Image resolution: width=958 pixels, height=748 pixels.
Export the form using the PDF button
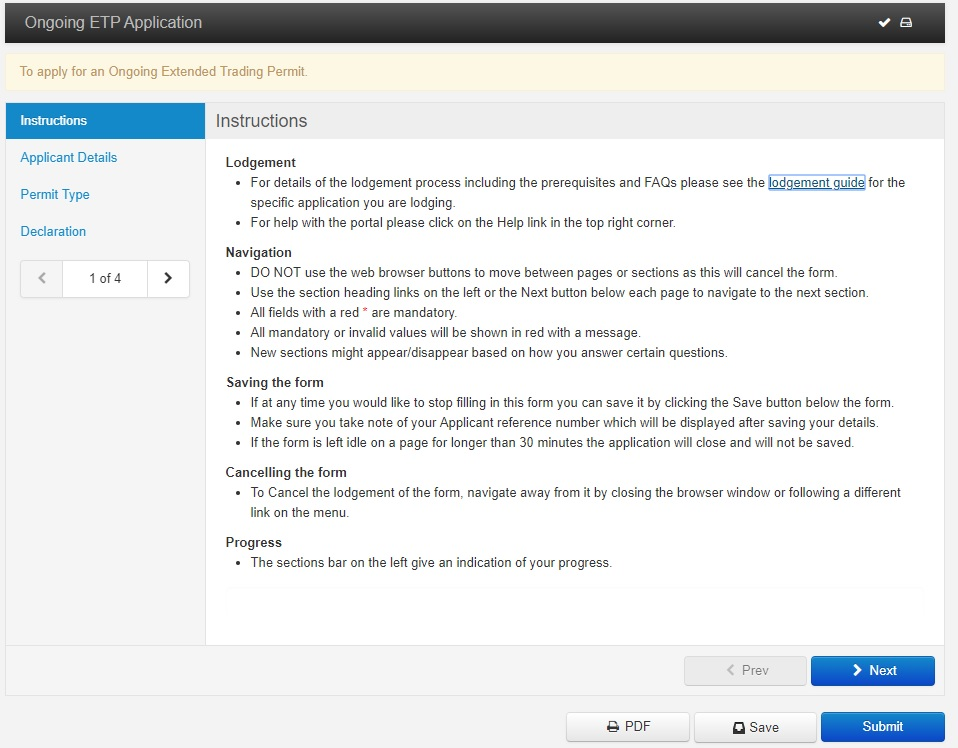pos(627,727)
